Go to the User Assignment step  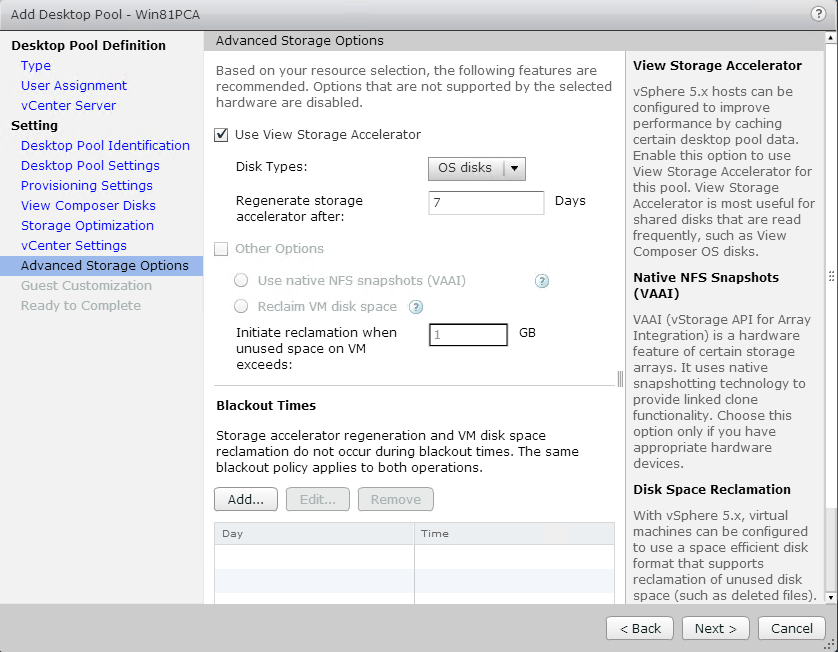74,86
